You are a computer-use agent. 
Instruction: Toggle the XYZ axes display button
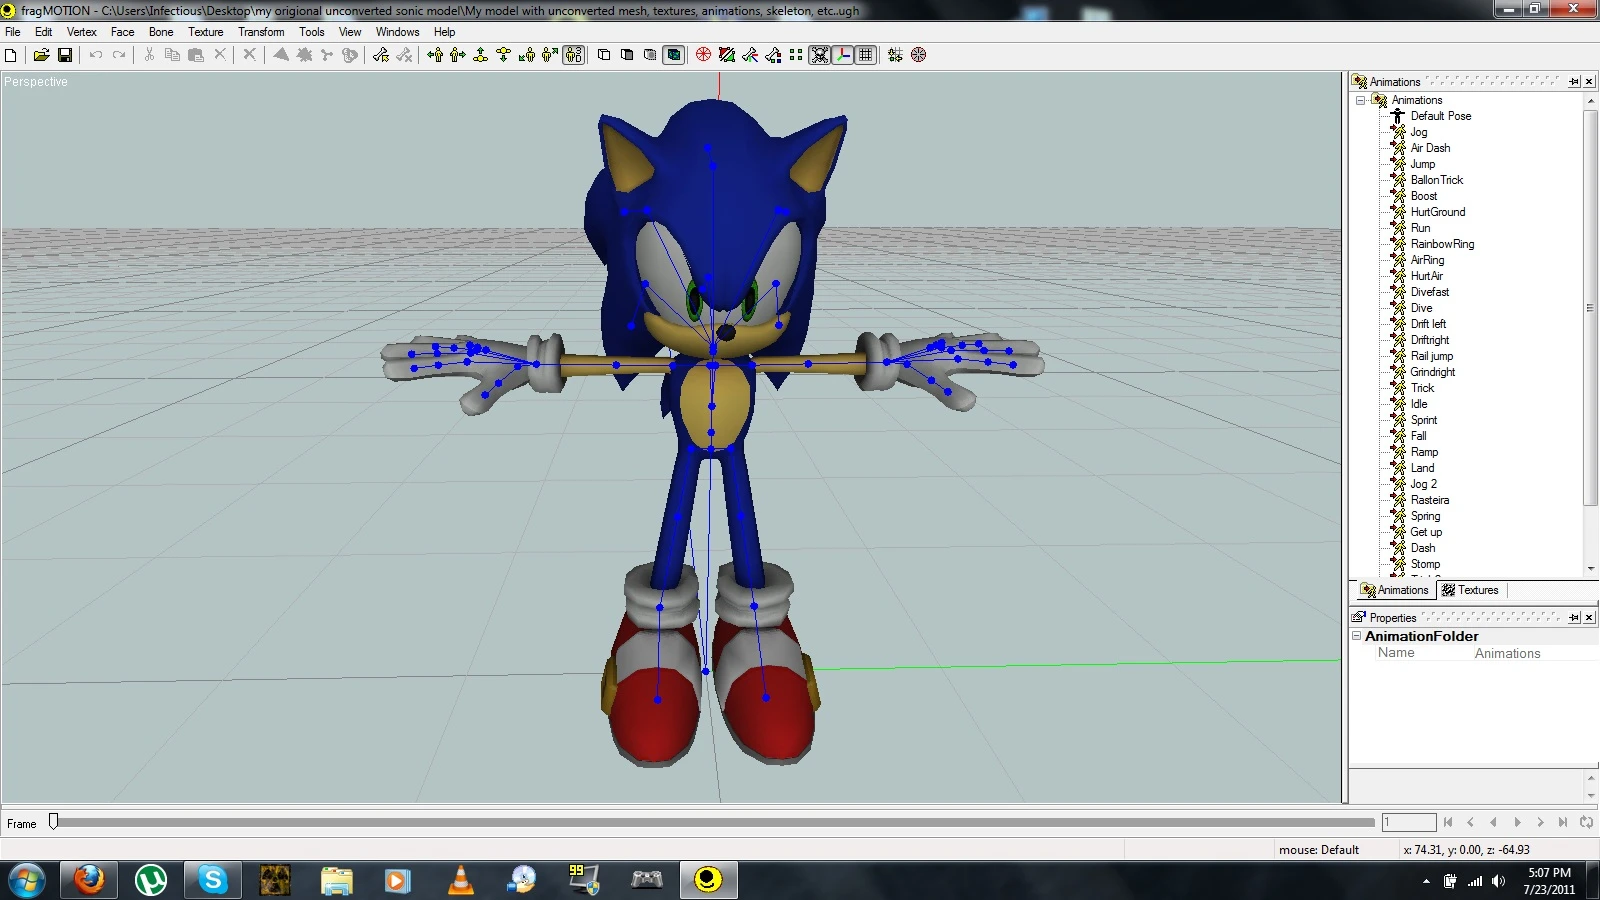pos(843,55)
